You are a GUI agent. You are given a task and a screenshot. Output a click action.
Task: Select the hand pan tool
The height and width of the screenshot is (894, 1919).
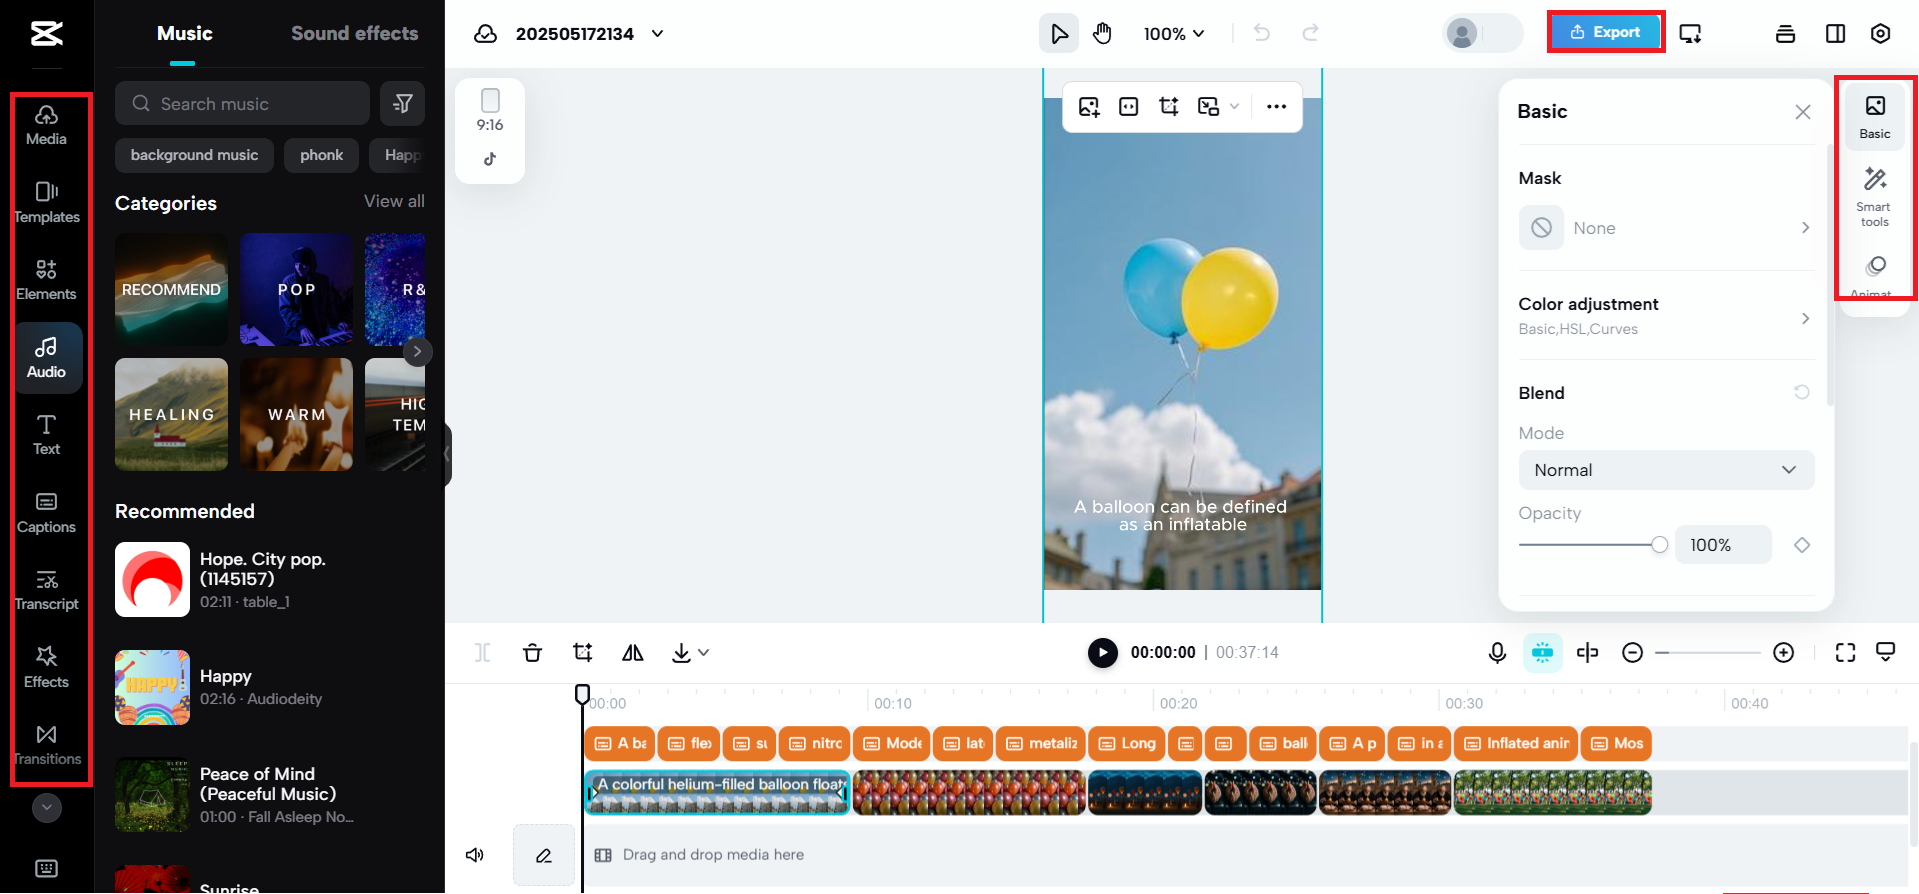point(1102,34)
